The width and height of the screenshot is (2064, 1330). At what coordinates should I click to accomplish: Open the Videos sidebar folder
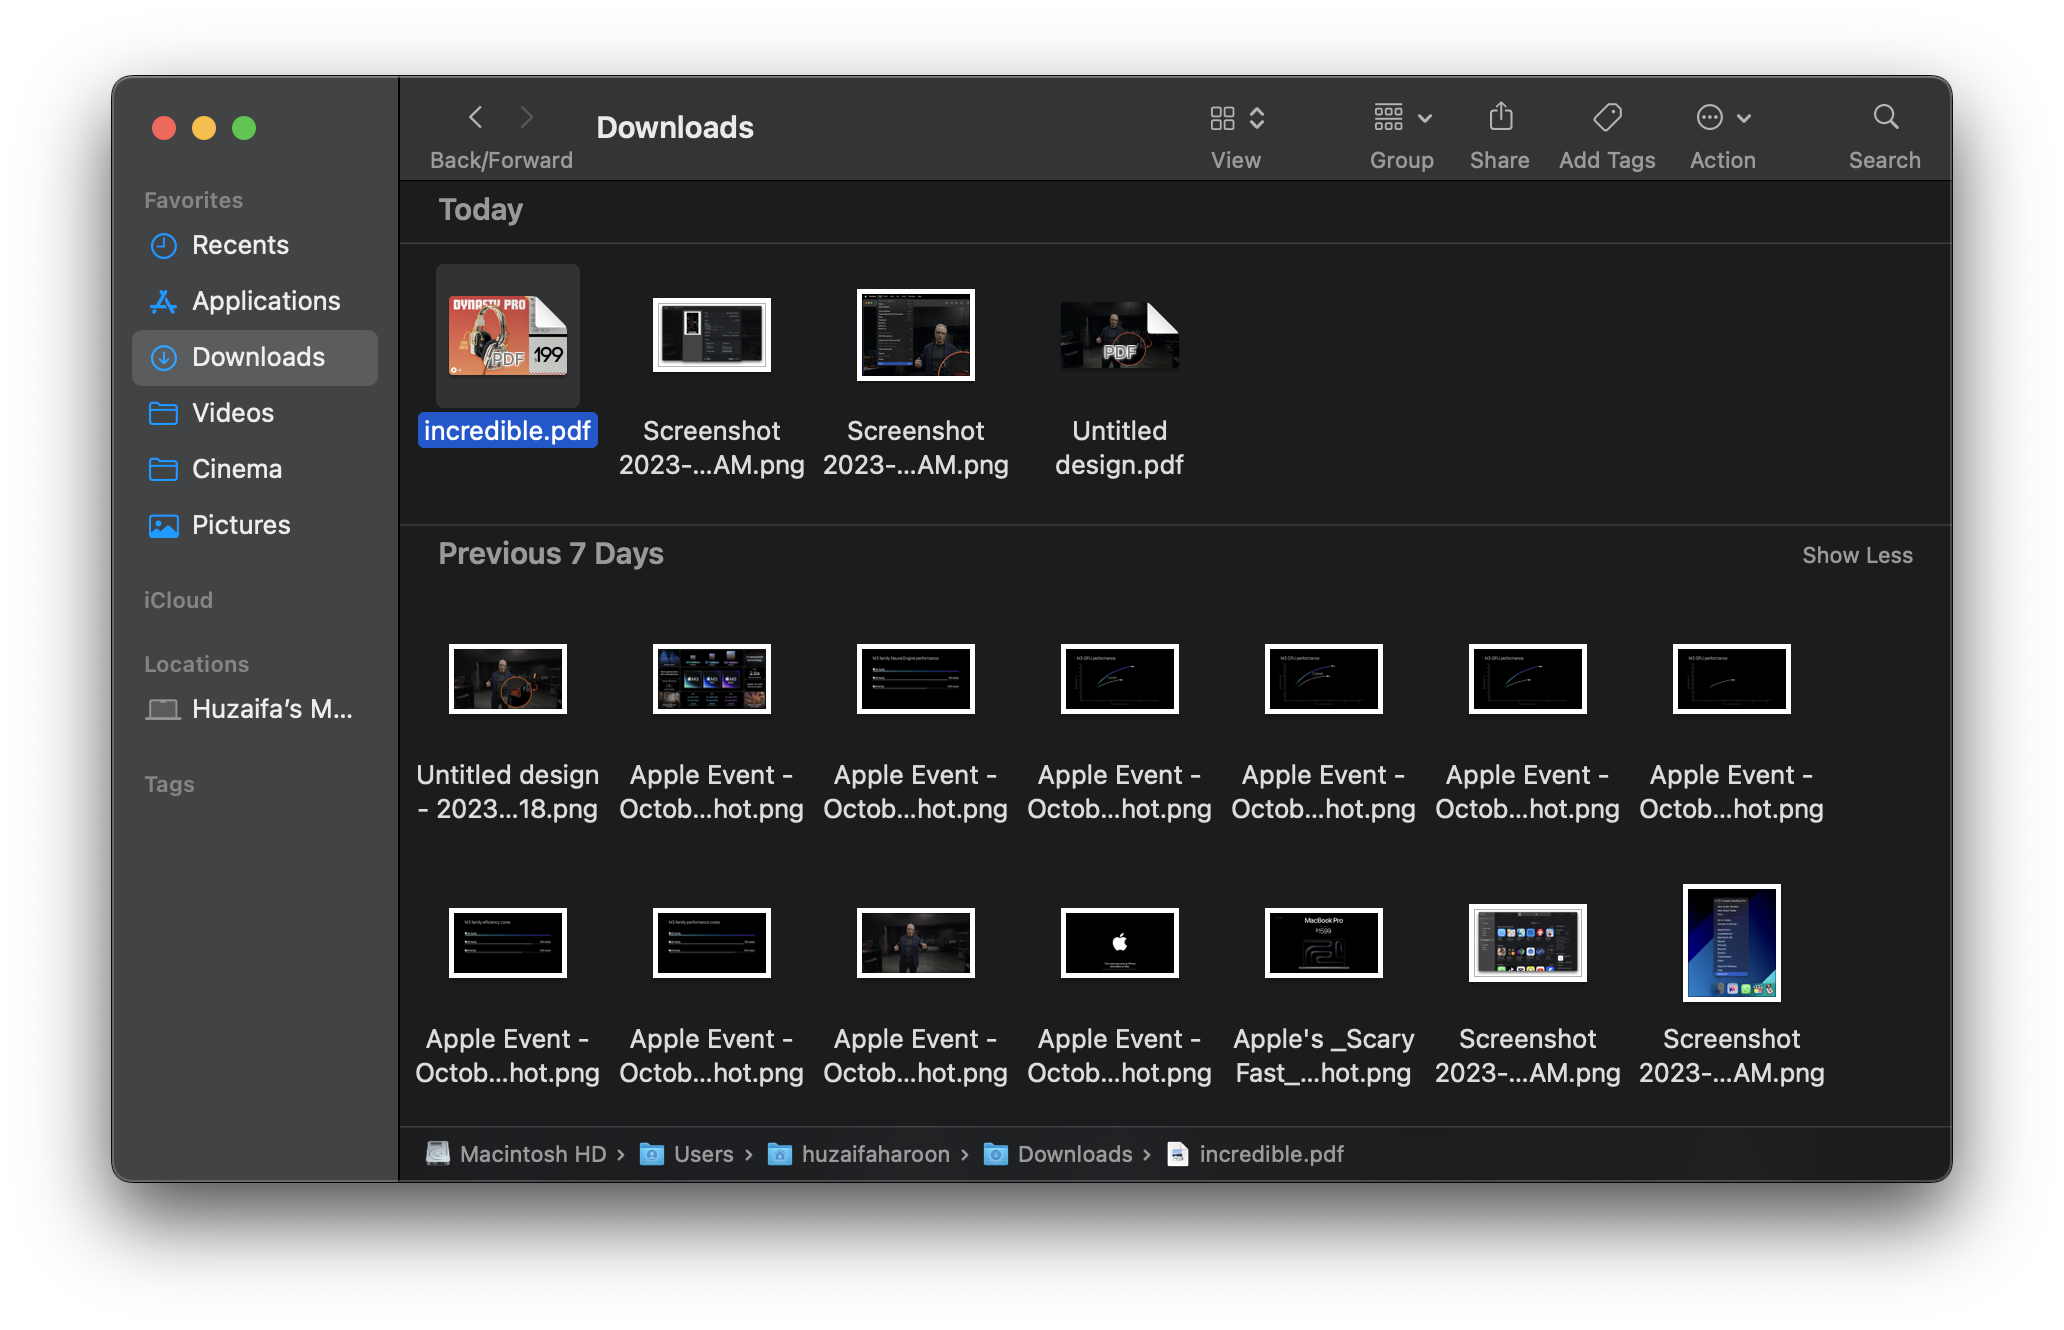pyautogui.click(x=232, y=413)
